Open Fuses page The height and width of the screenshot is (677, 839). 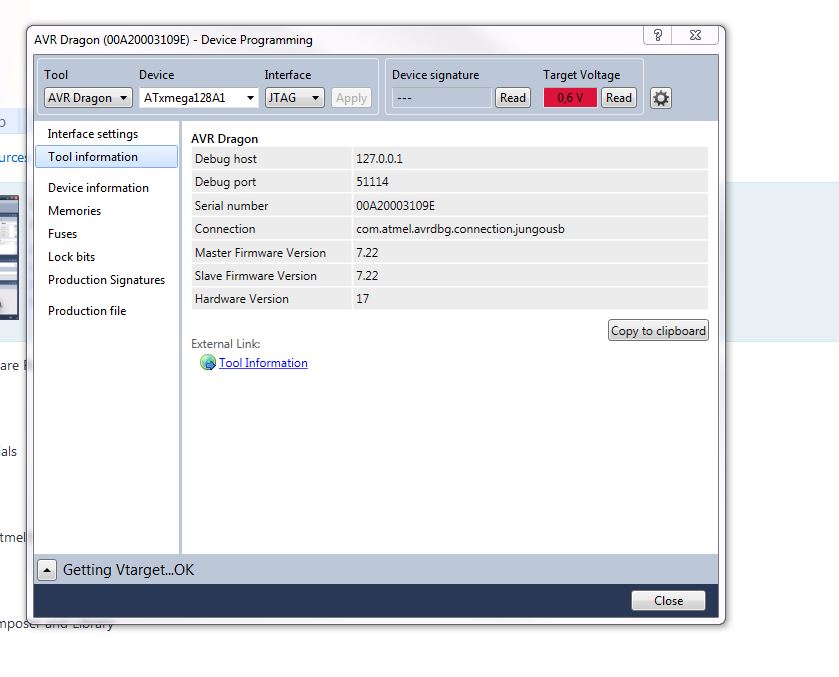pos(63,234)
